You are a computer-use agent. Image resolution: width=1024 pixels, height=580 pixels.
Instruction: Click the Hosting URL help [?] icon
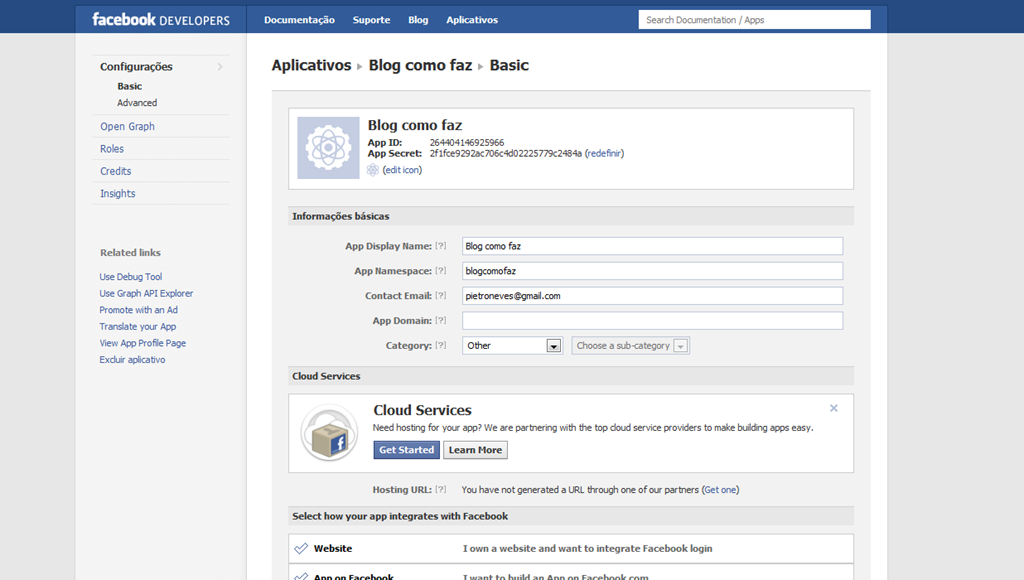coord(441,490)
